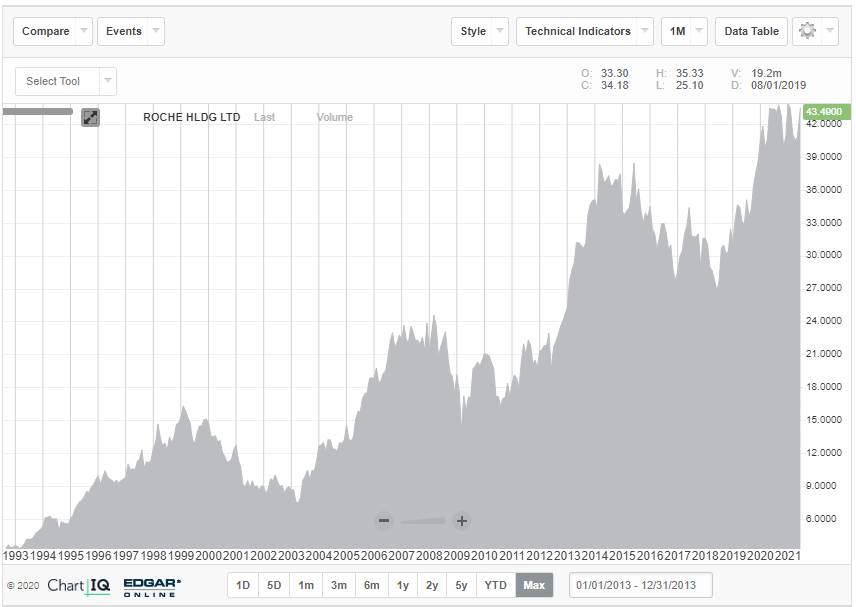Open the Data Table view
Image resolution: width=856 pixels, height=607 pixels.
(751, 31)
